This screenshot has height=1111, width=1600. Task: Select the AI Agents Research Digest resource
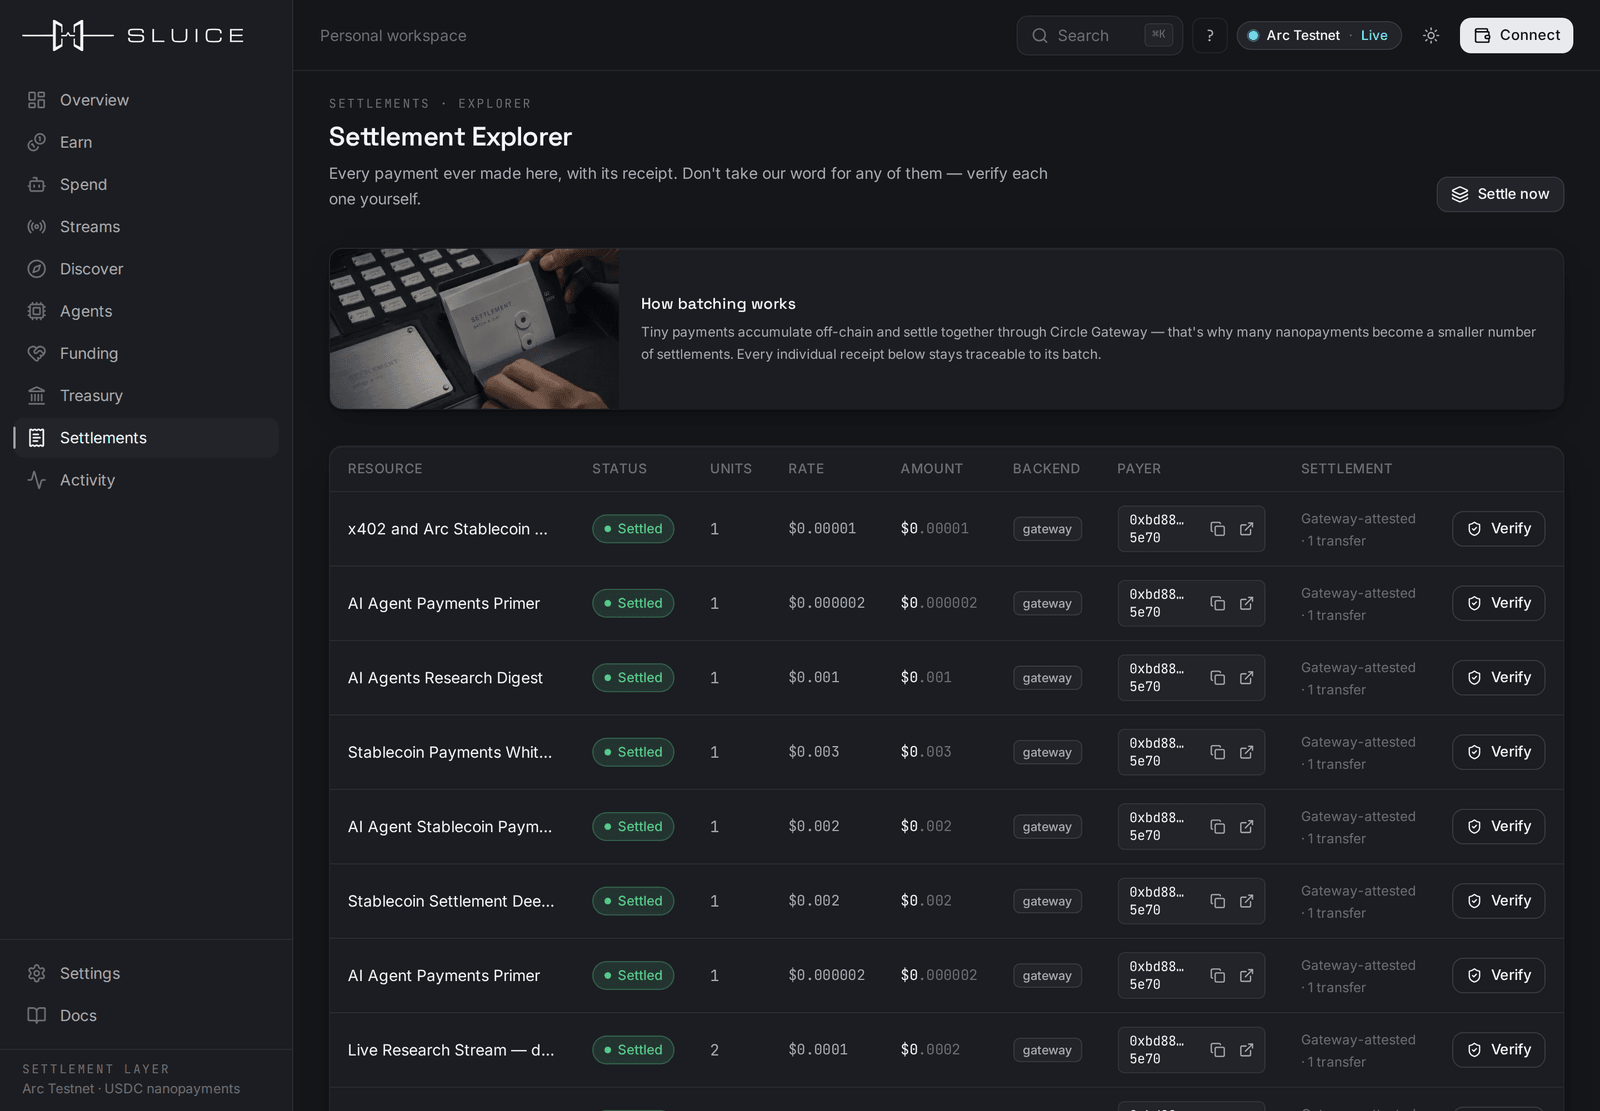pyautogui.click(x=445, y=678)
